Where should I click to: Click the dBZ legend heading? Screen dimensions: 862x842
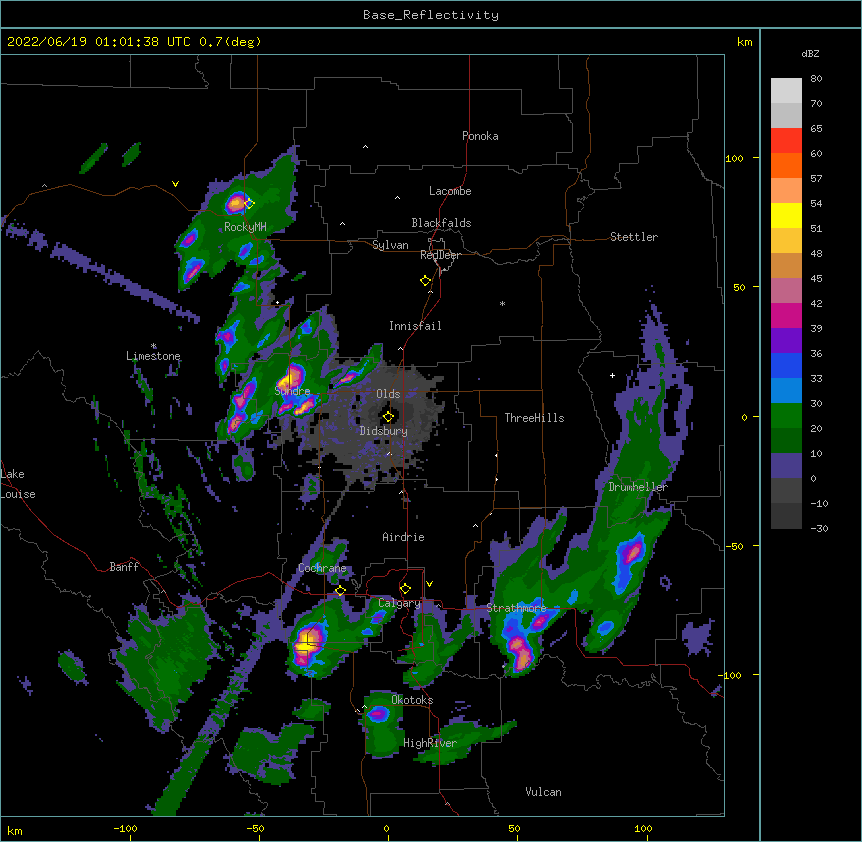click(810, 53)
